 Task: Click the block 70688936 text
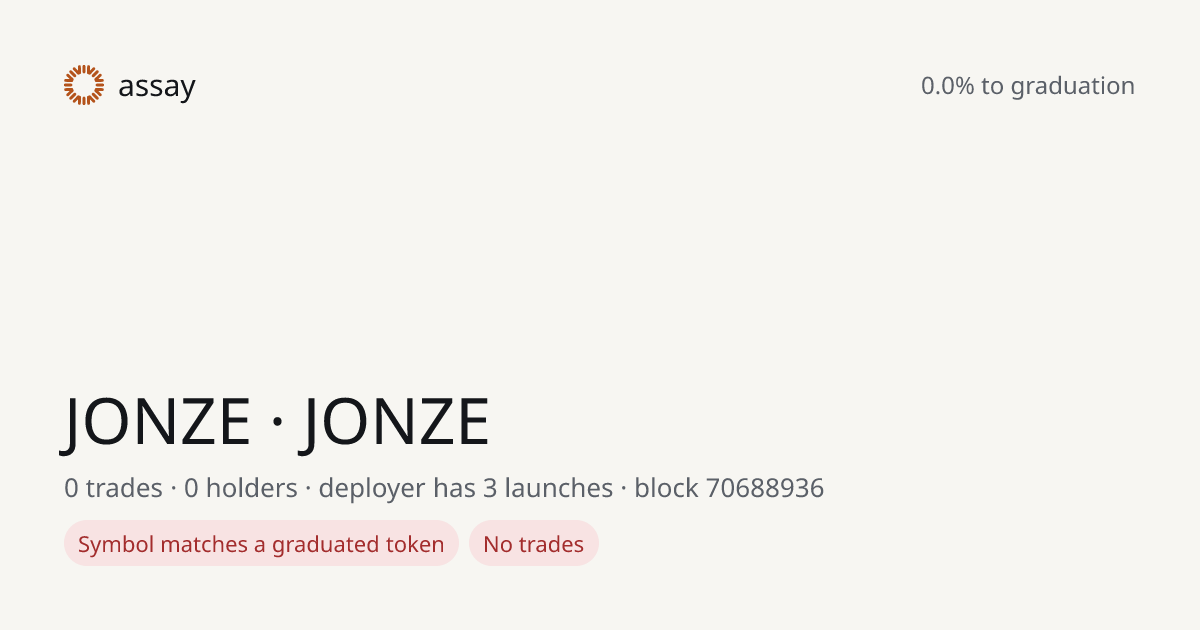[x=729, y=488]
